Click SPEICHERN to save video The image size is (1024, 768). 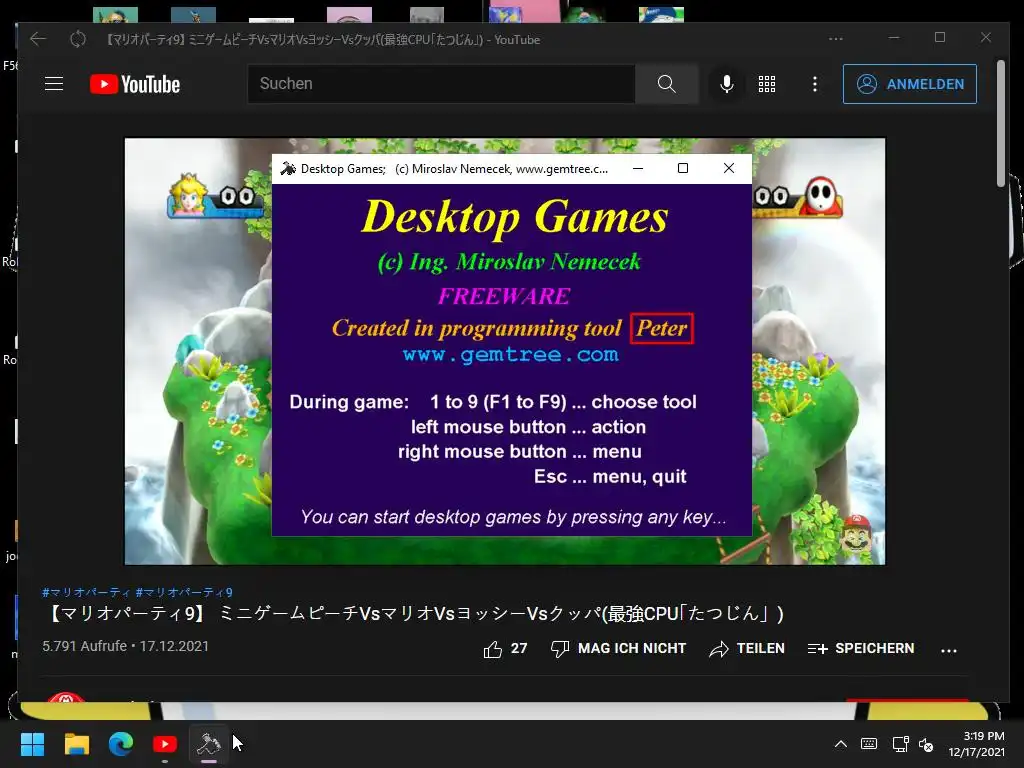(x=861, y=648)
